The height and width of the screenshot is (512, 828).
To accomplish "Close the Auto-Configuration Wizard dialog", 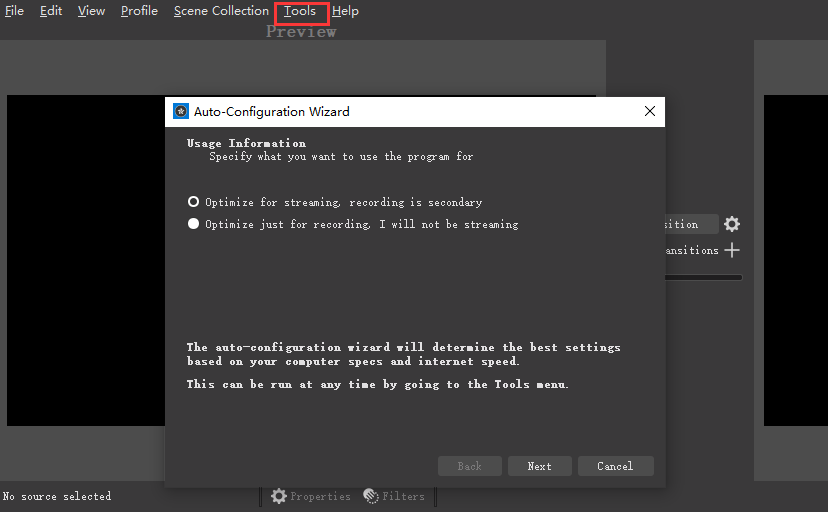I will pos(650,111).
